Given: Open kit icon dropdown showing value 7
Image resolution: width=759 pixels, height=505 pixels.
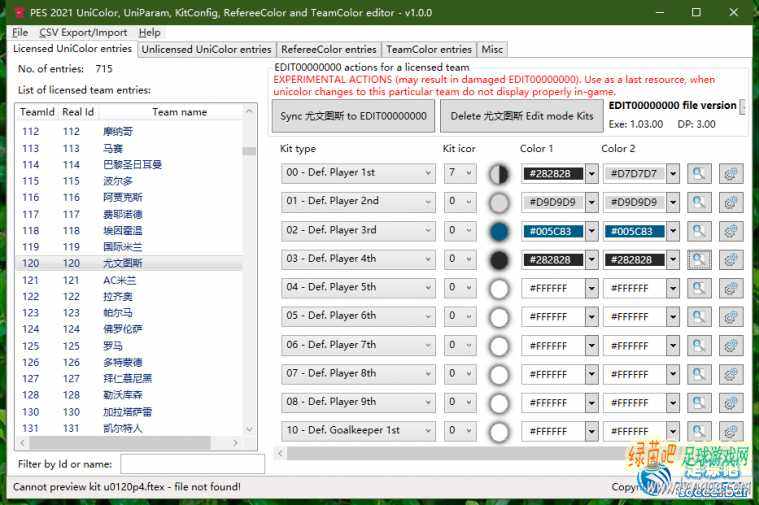Looking at the screenshot, I should click(460, 173).
